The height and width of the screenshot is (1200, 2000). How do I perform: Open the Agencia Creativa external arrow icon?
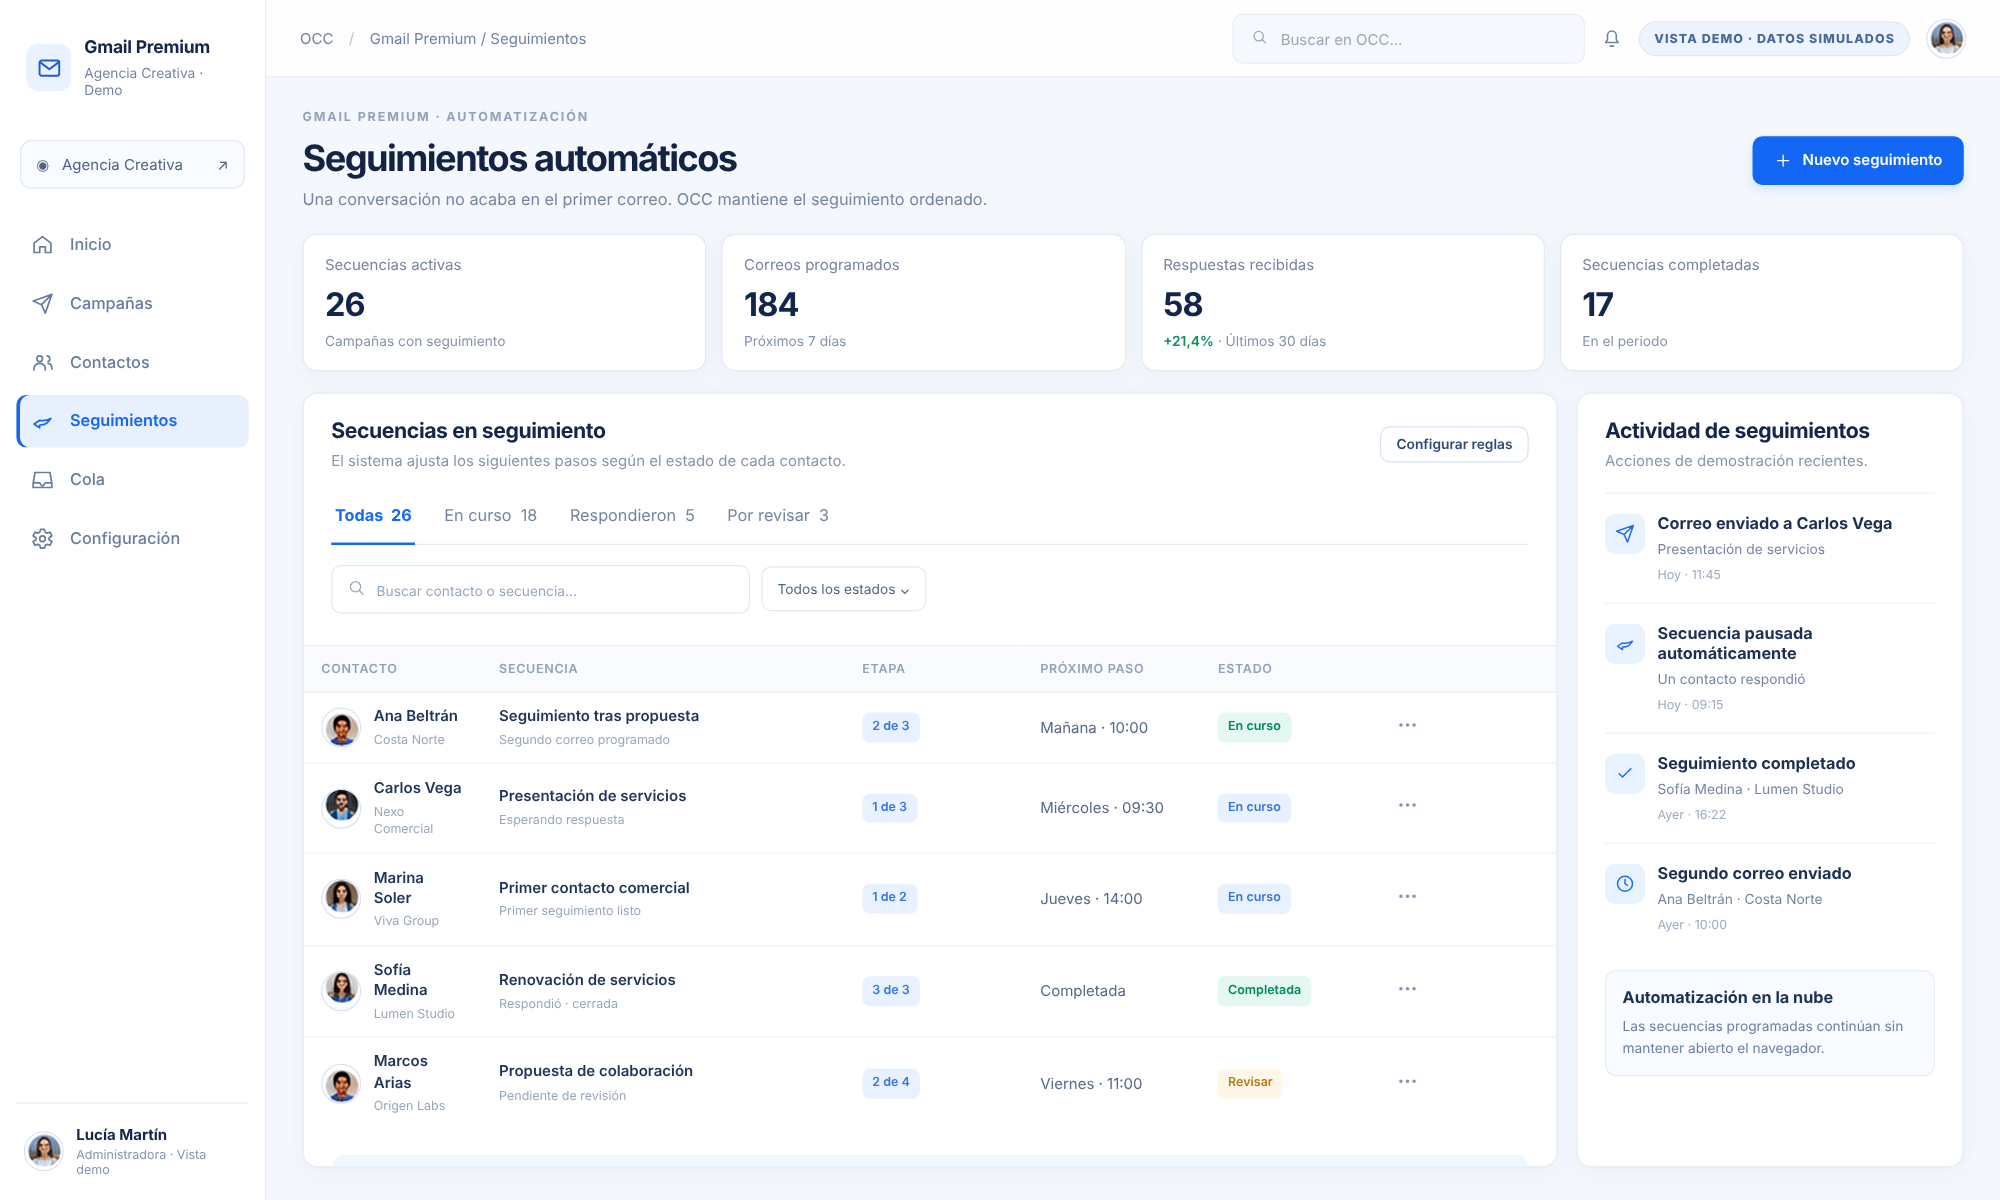coord(223,165)
